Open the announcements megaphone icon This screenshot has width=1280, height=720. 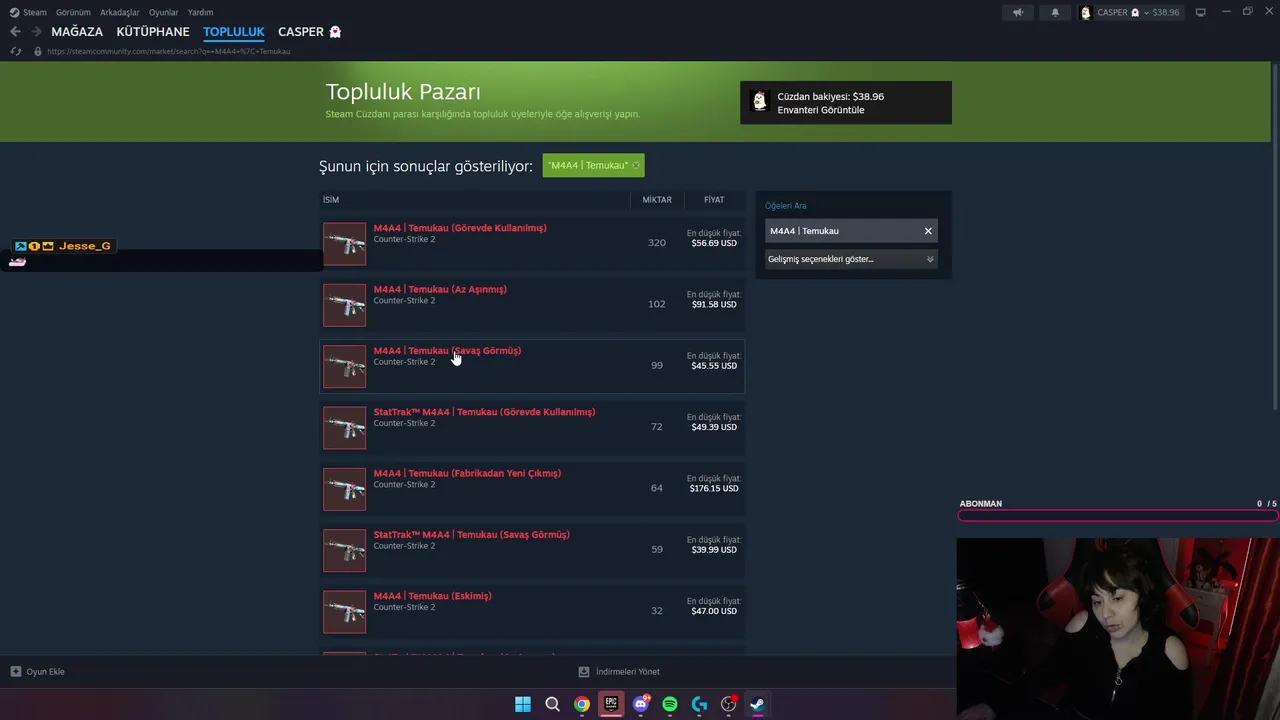pyautogui.click(x=1018, y=12)
